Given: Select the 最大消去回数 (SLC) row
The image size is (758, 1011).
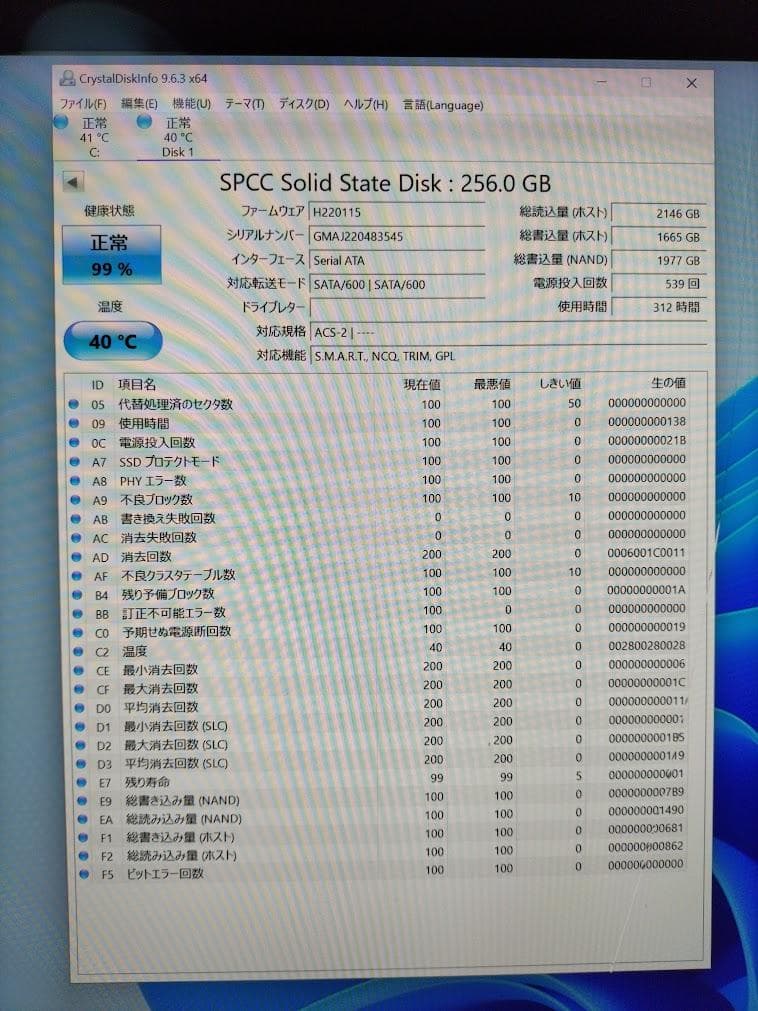Looking at the screenshot, I should (x=381, y=744).
